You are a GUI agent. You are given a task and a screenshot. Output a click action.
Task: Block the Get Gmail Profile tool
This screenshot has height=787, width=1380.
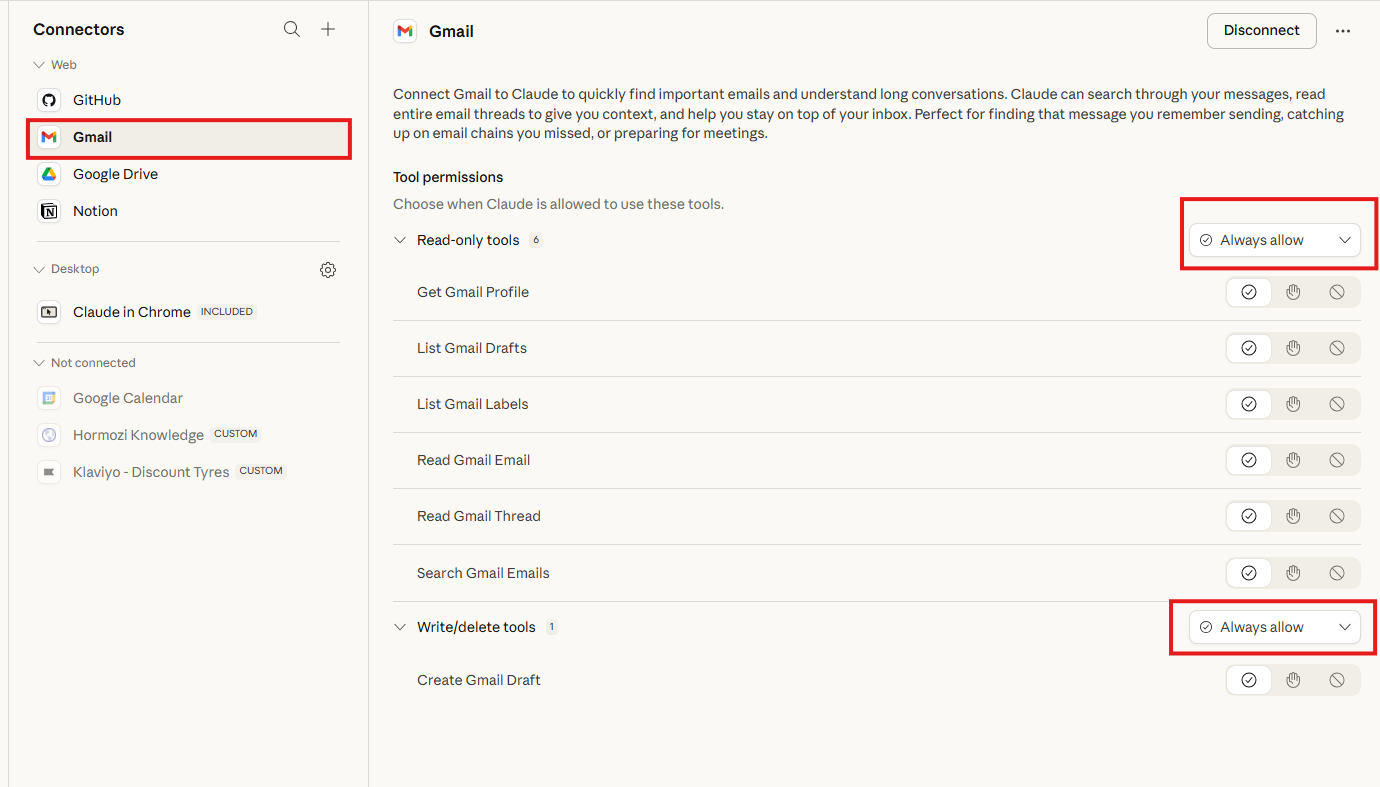click(1337, 292)
